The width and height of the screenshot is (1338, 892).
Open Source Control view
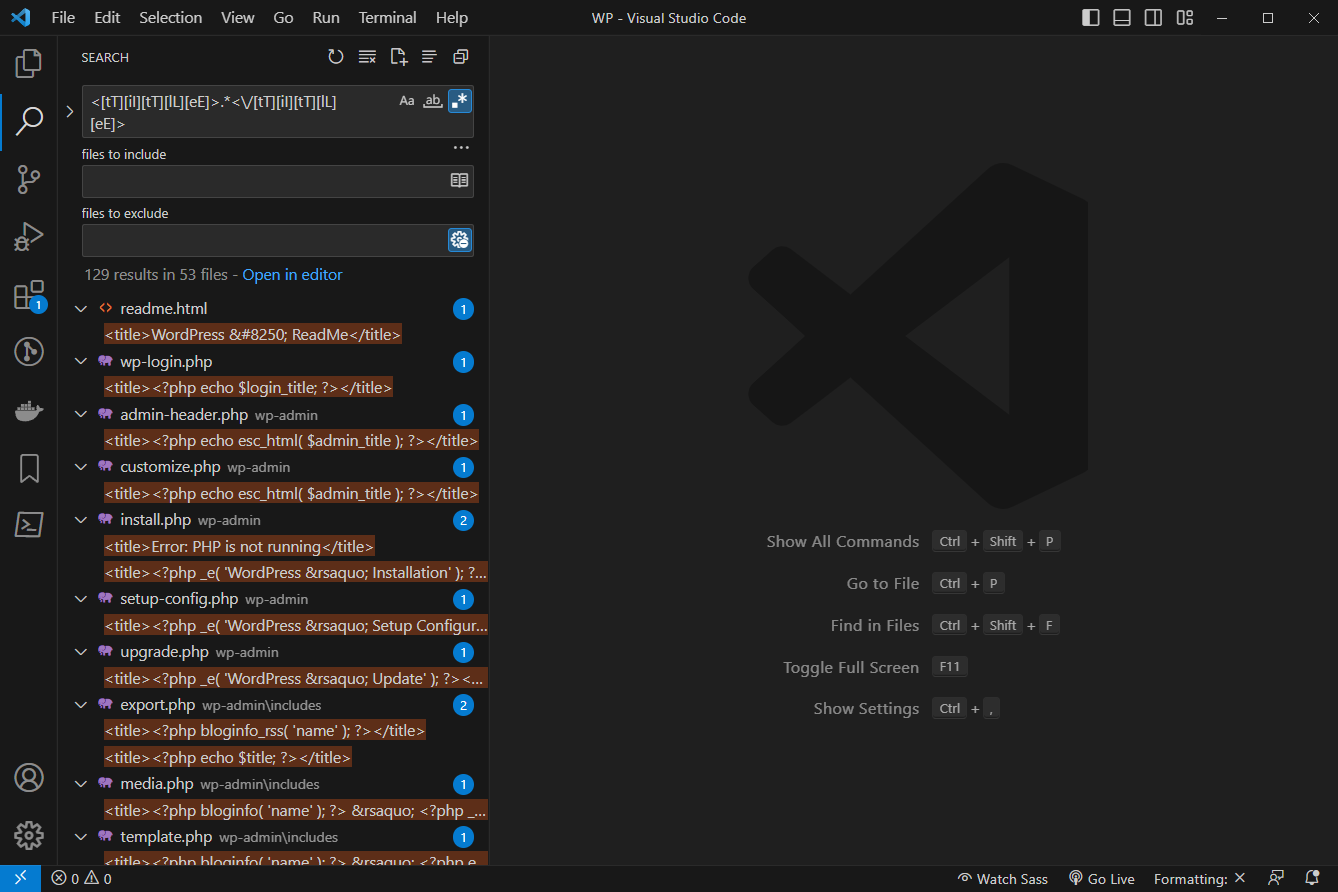pyautogui.click(x=29, y=180)
